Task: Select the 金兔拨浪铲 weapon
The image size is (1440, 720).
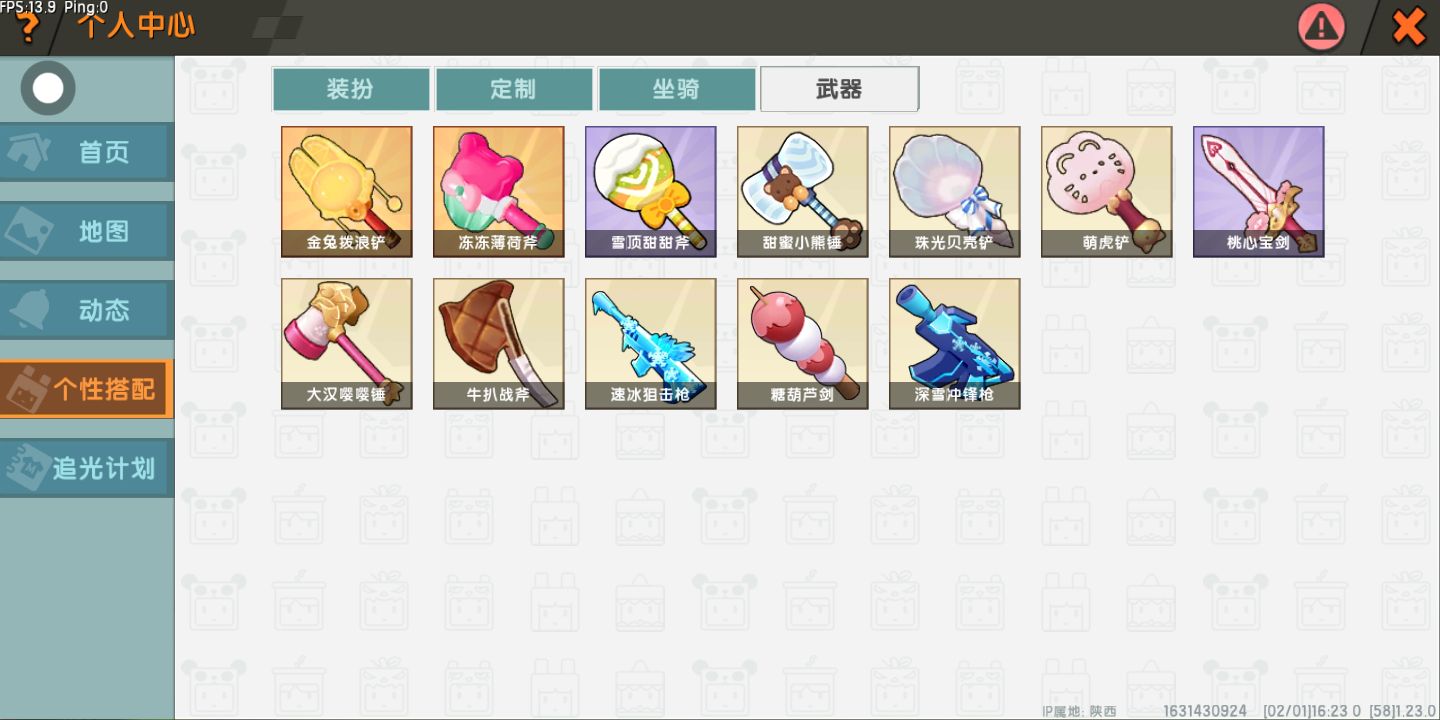Action: pos(347,192)
